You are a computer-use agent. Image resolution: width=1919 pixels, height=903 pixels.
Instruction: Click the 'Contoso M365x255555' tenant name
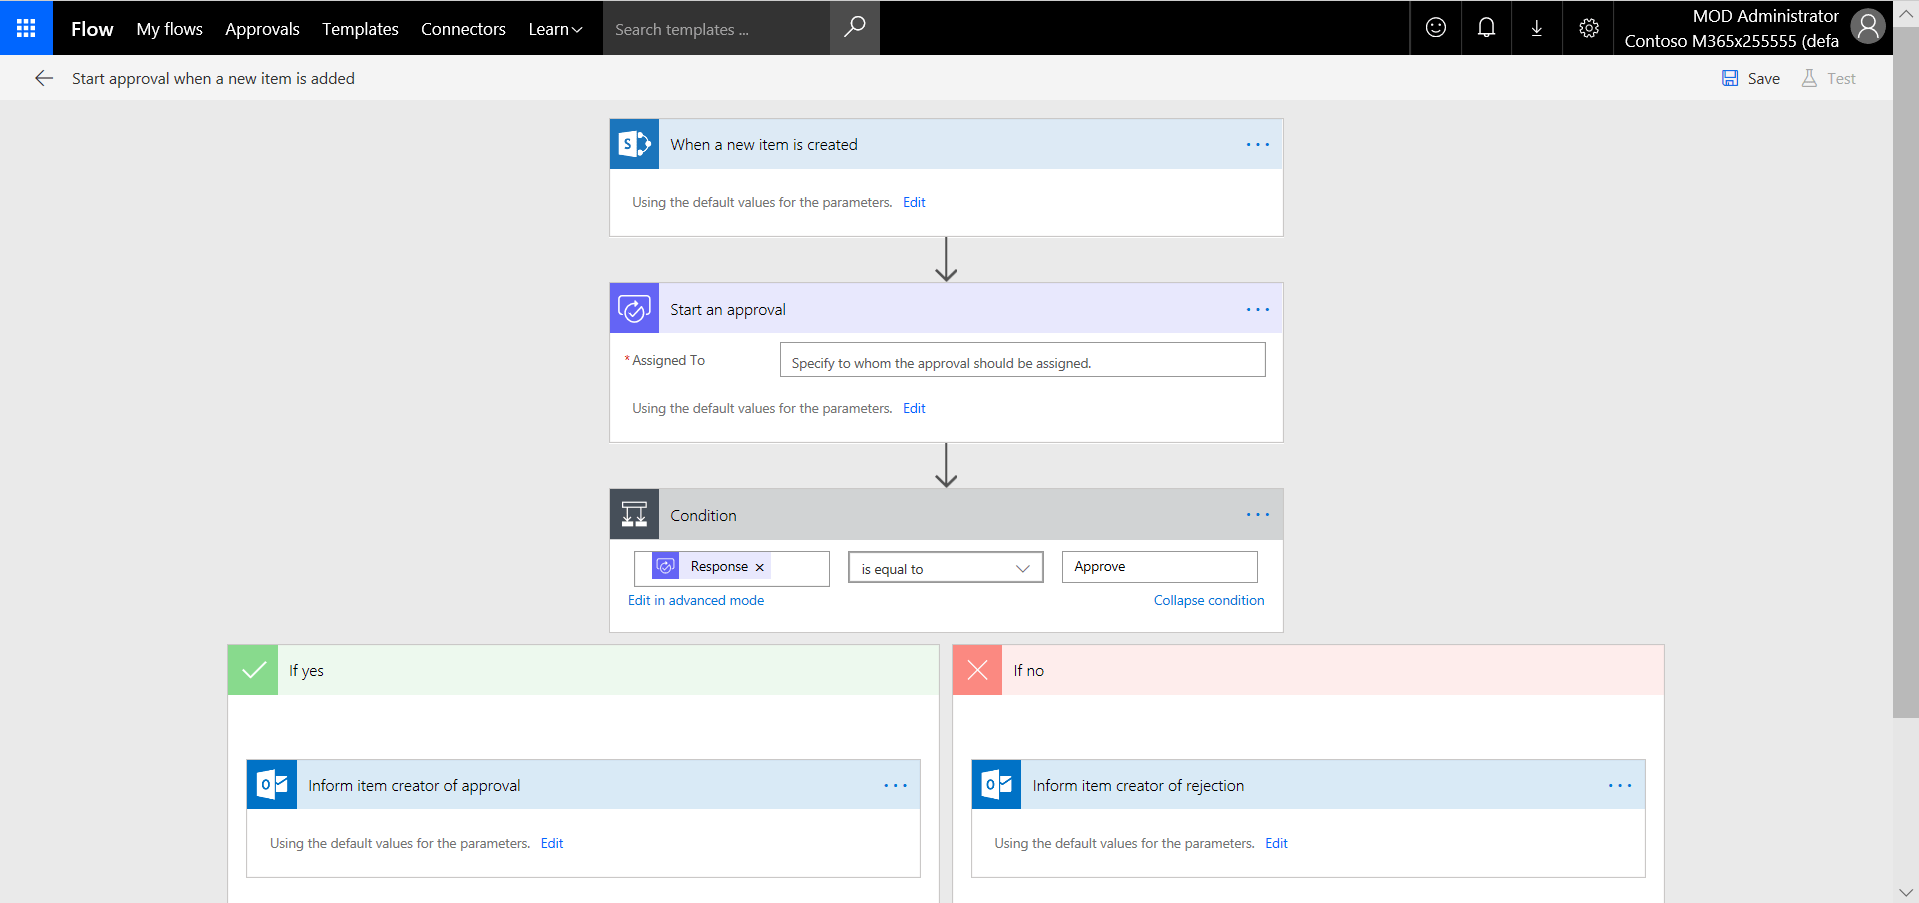[x=1731, y=41]
